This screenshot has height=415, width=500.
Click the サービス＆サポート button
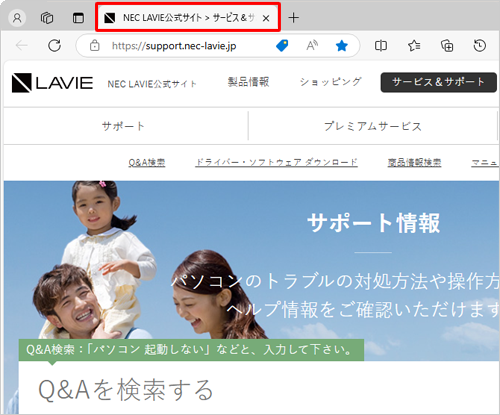[x=439, y=82]
